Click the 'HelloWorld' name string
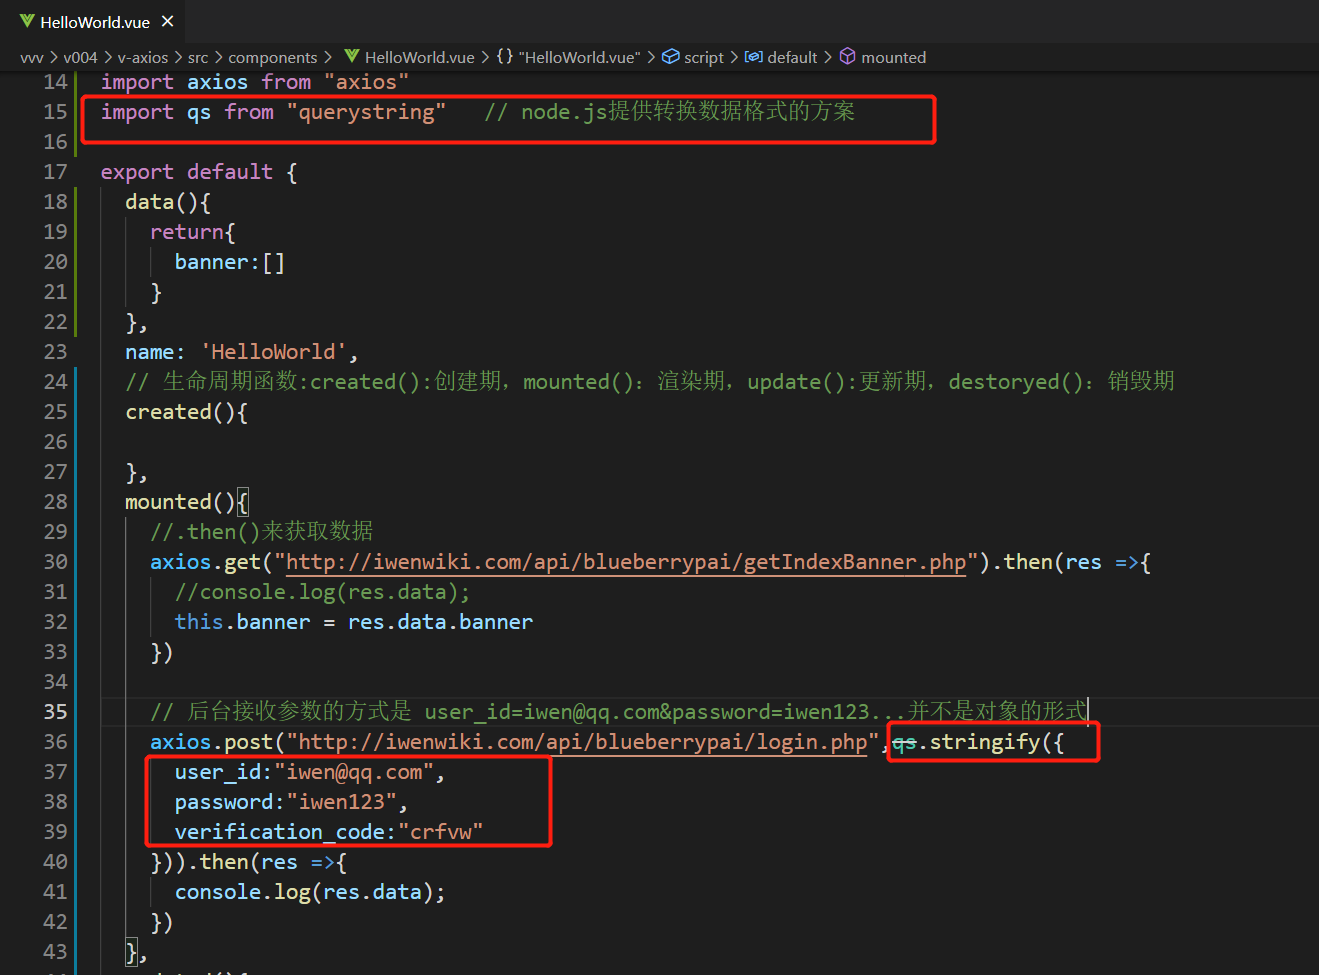Viewport: 1319px width, 975px height. (273, 352)
